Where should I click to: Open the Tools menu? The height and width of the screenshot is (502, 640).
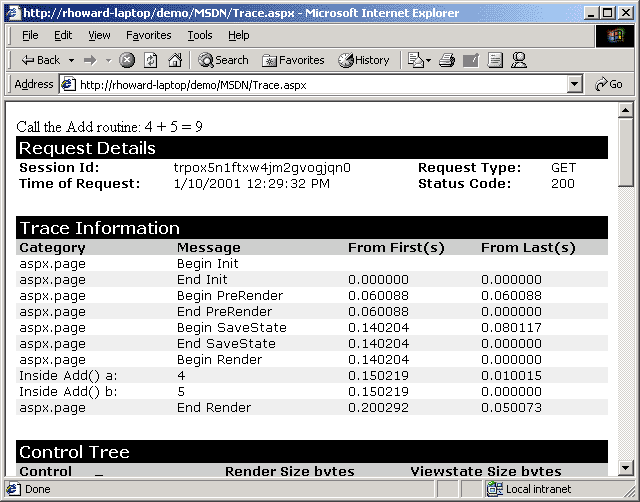(x=200, y=35)
